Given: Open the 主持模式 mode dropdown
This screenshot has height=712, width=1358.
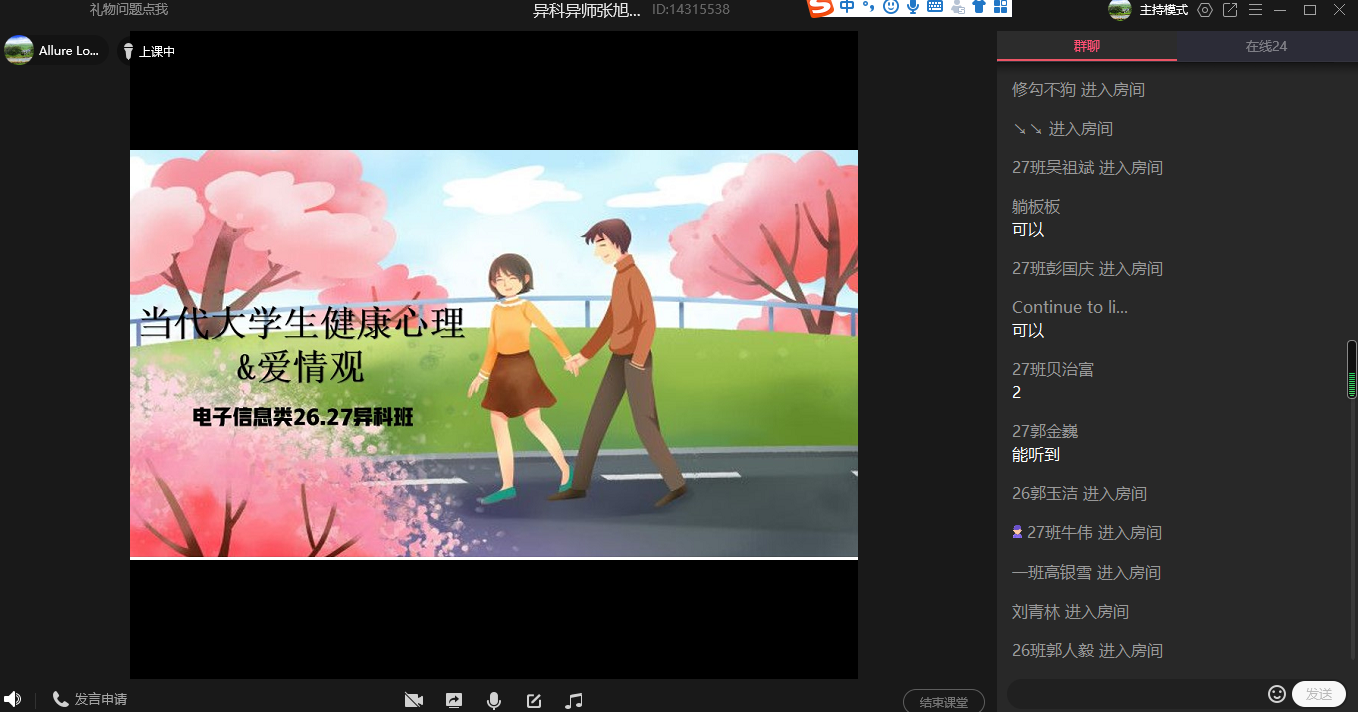Looking at the screenshot, I should 1163,10.
